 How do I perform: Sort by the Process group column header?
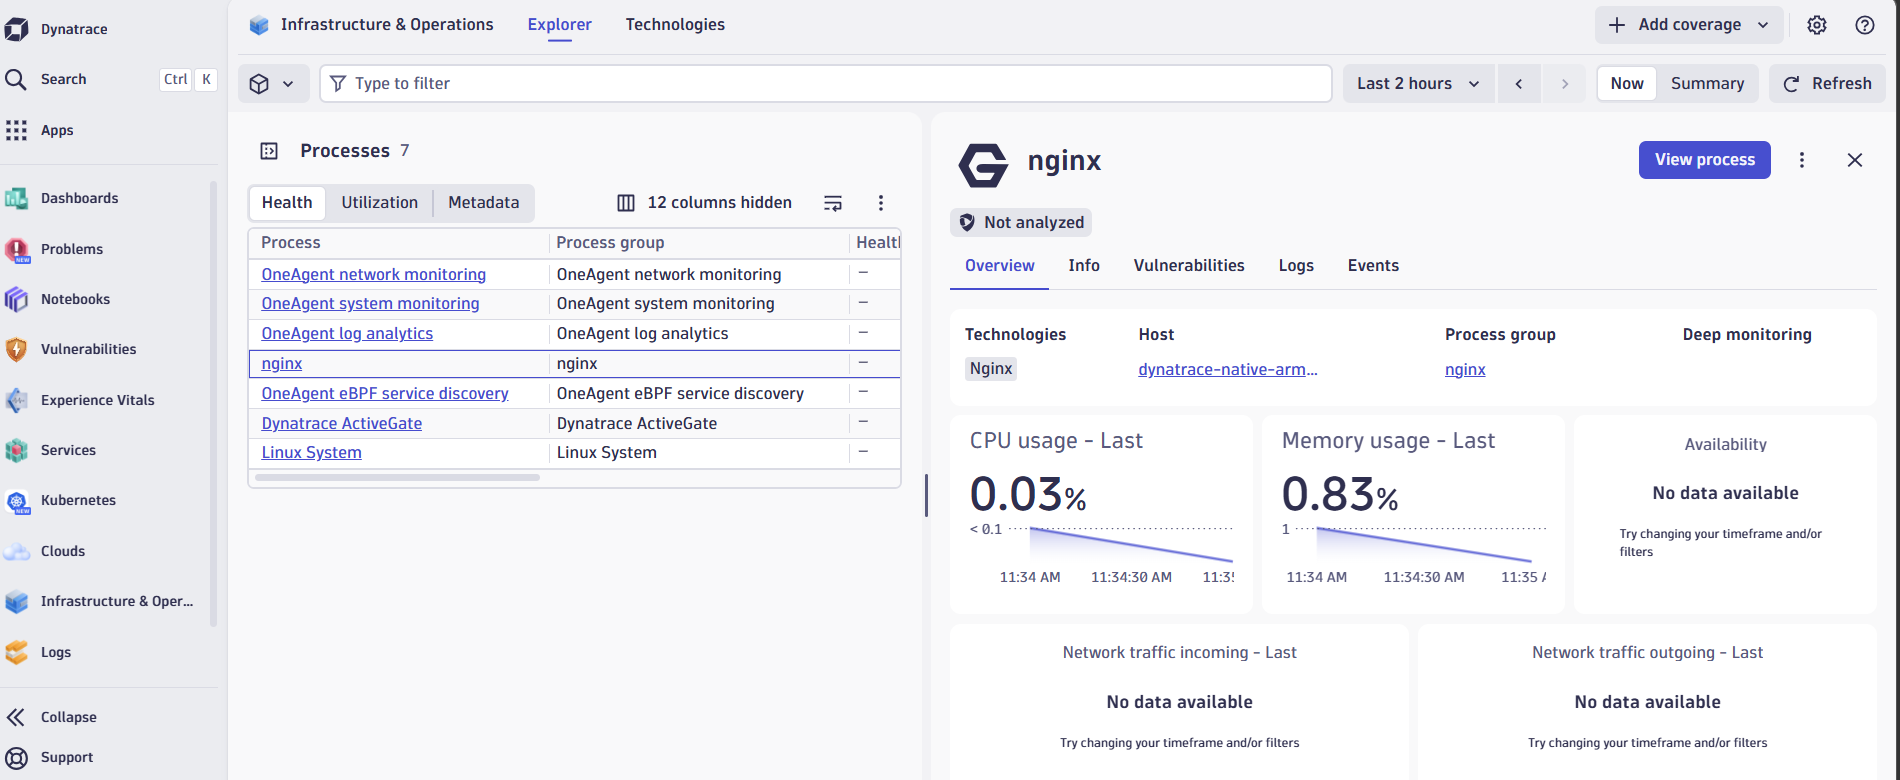click(610, 243)
